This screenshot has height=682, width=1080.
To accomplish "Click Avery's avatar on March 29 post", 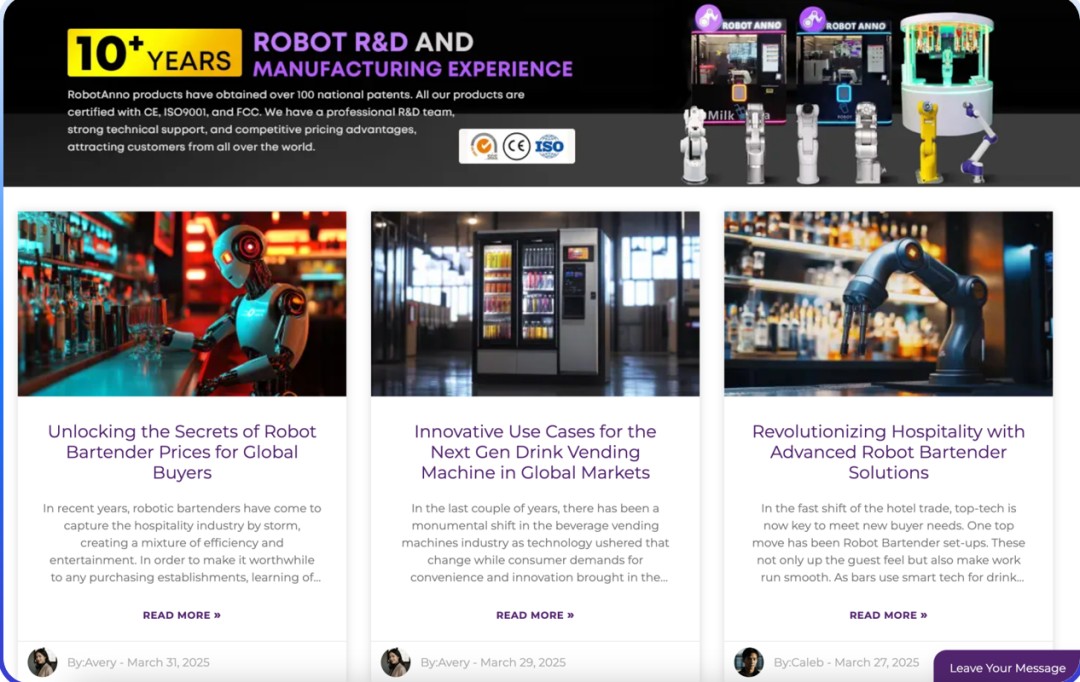I will [396, 662].
